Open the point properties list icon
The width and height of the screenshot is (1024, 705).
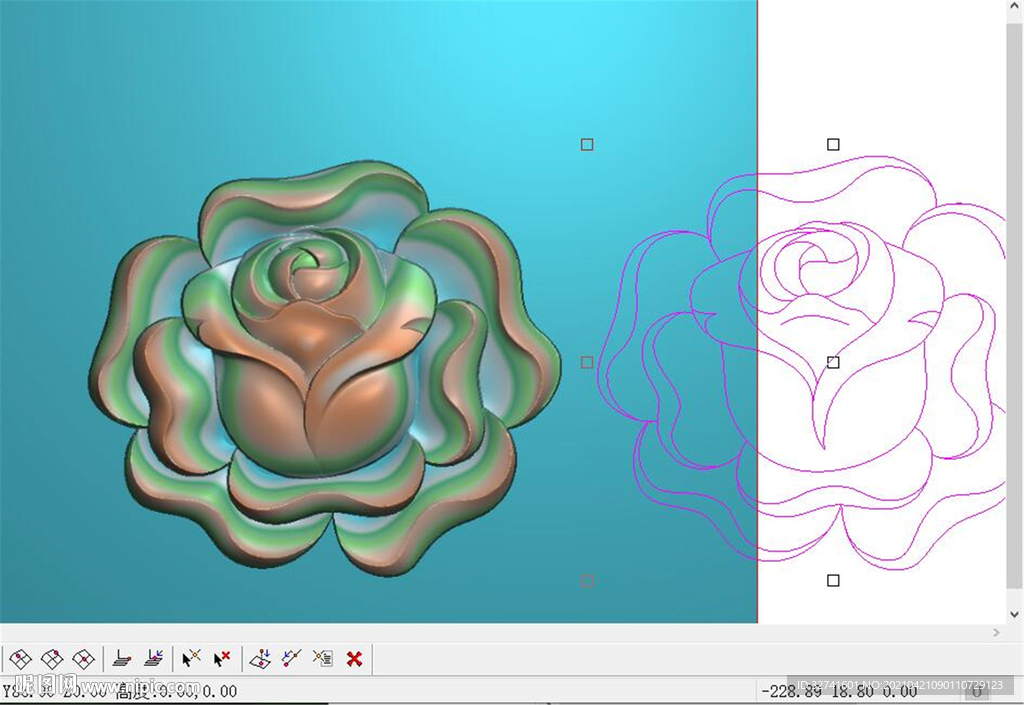coord(322,658)
